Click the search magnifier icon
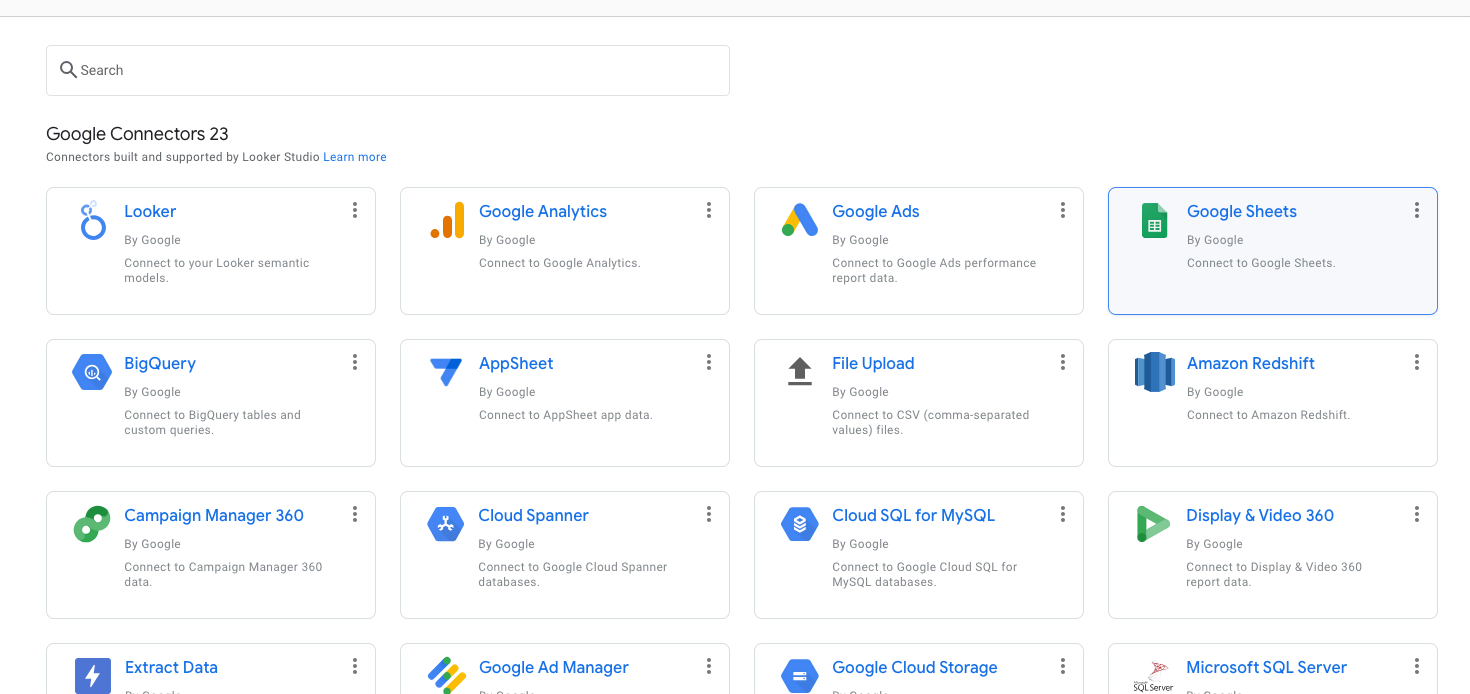The width and height of the screenshot is (1470, 694). tap(68, 70)
